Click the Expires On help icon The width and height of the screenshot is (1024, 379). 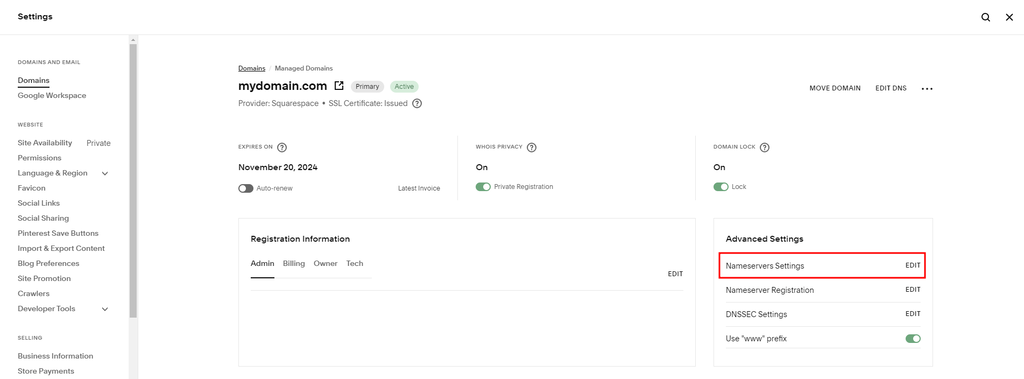[x=282, y=147]
